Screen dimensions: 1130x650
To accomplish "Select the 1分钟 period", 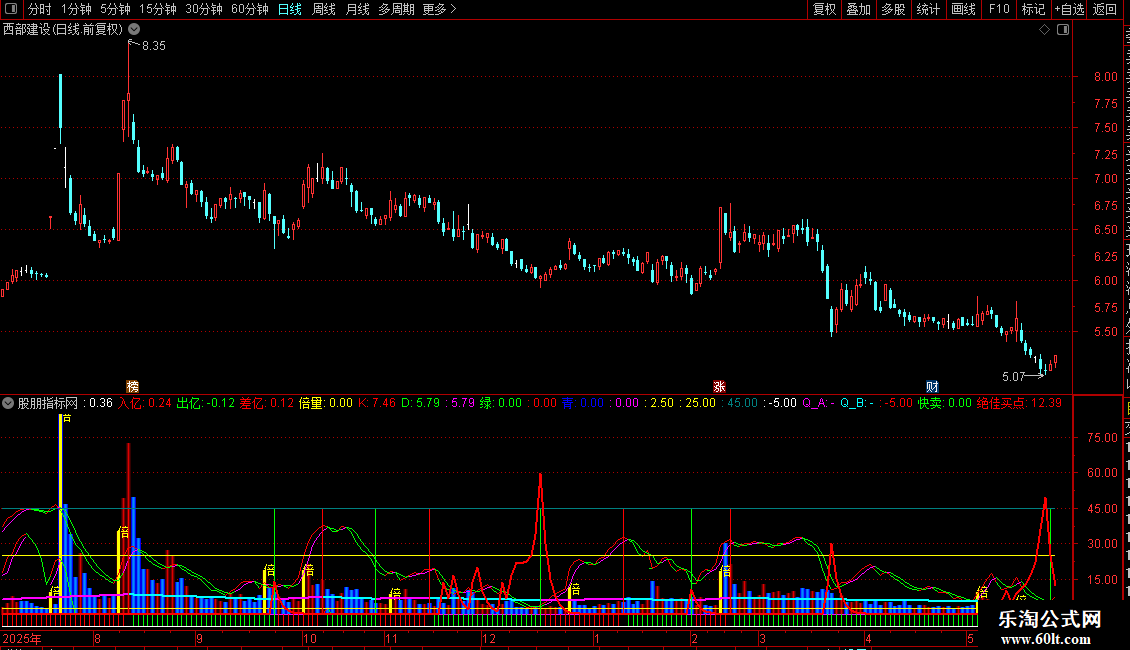I will click(76, 9).
